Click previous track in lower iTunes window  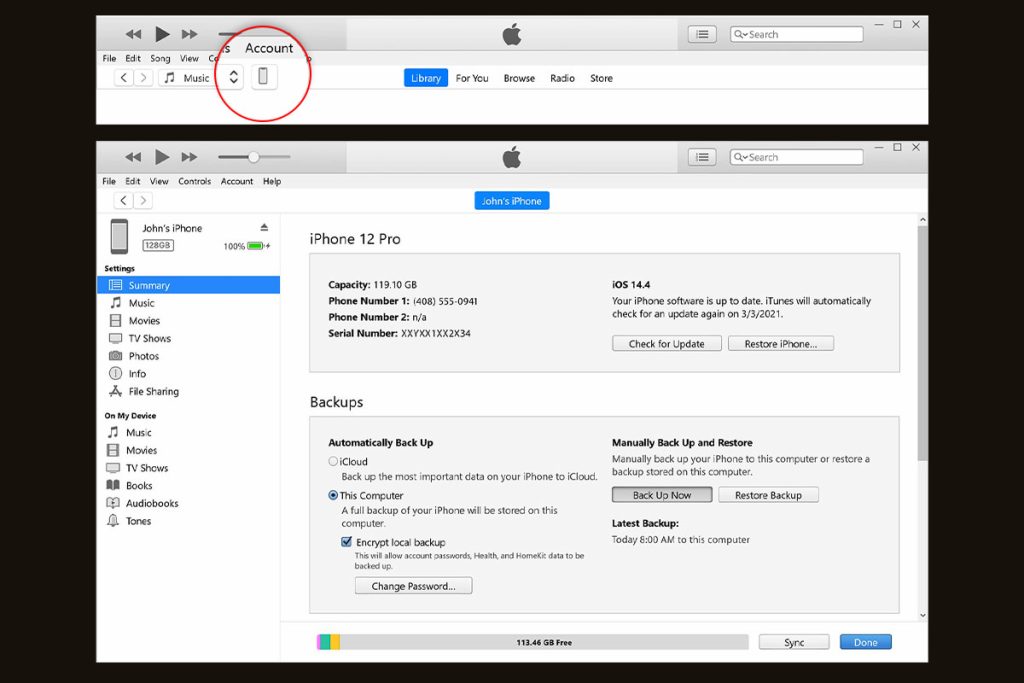point(133,157)
